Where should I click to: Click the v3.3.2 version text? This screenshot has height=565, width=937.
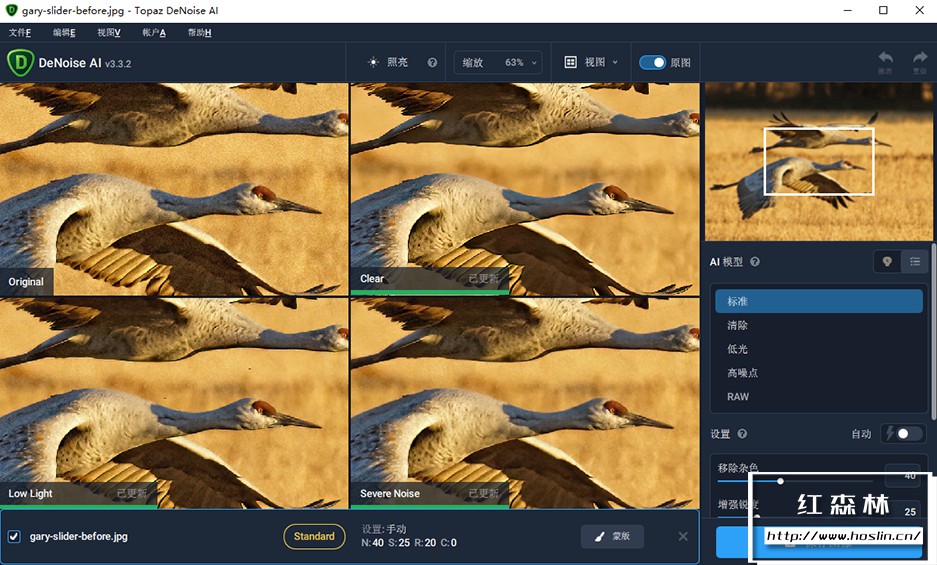point(118,63)
